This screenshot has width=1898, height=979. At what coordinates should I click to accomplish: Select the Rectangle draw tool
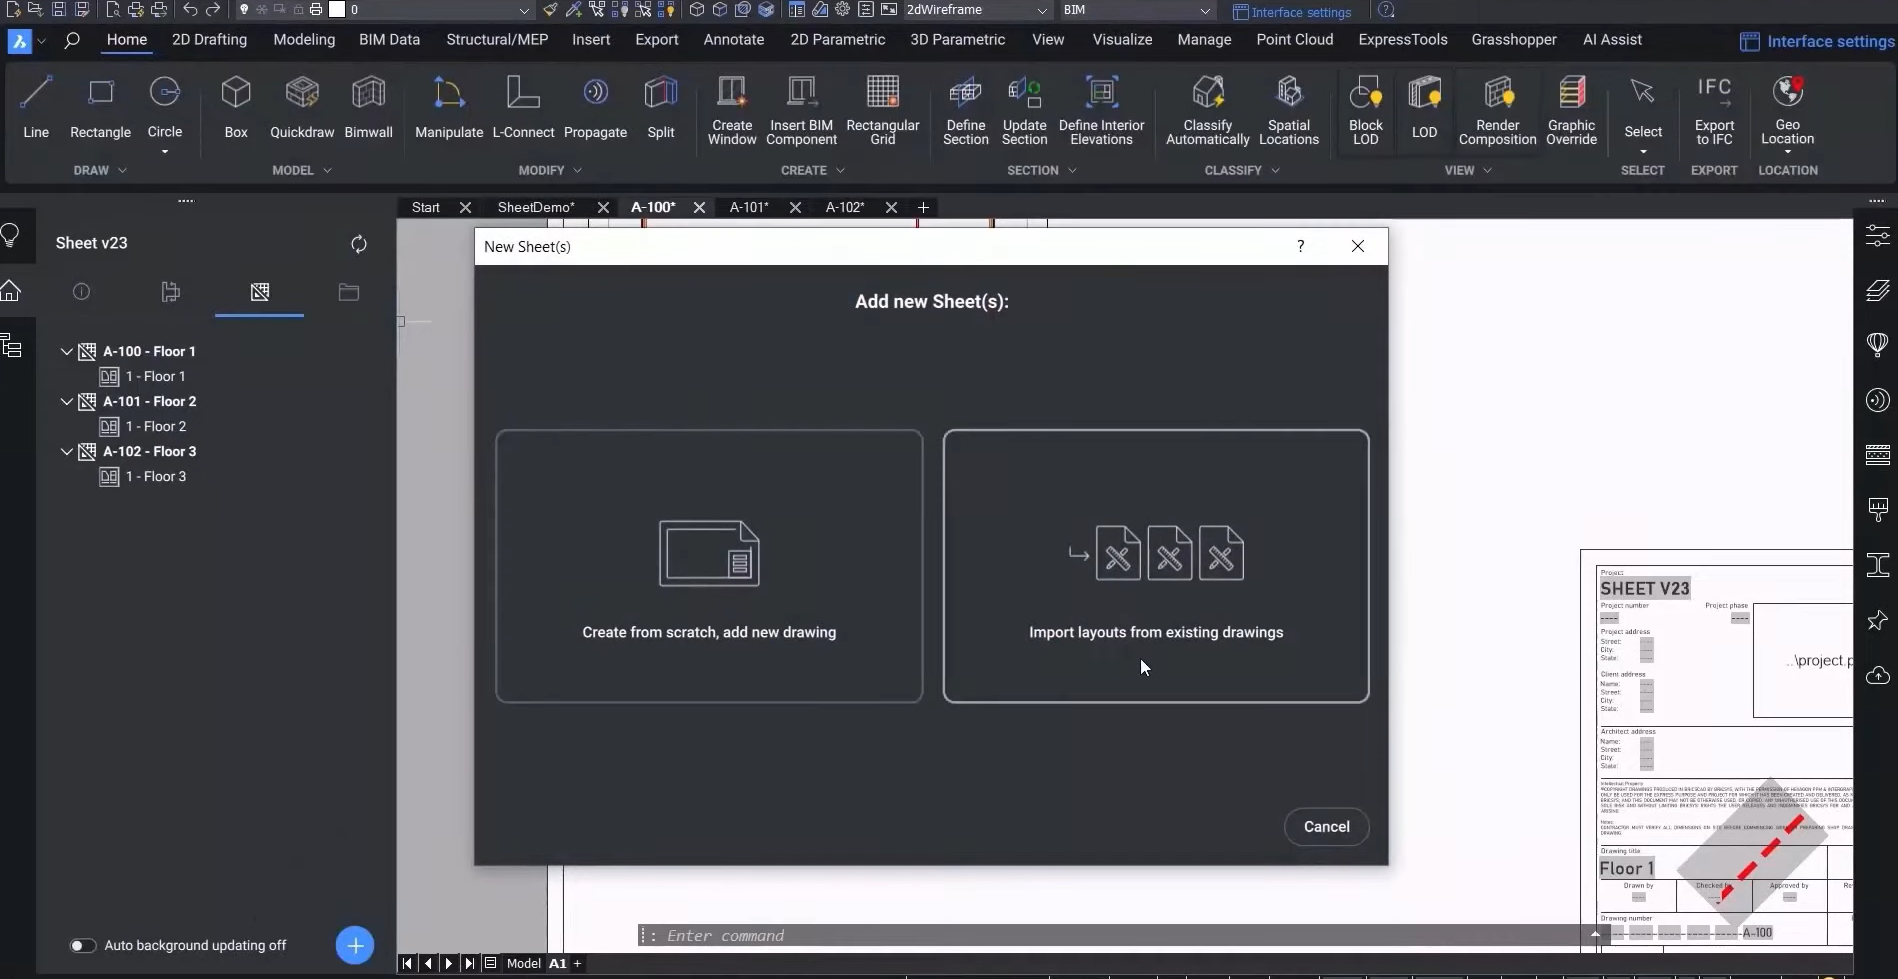[x=100, y=106]
